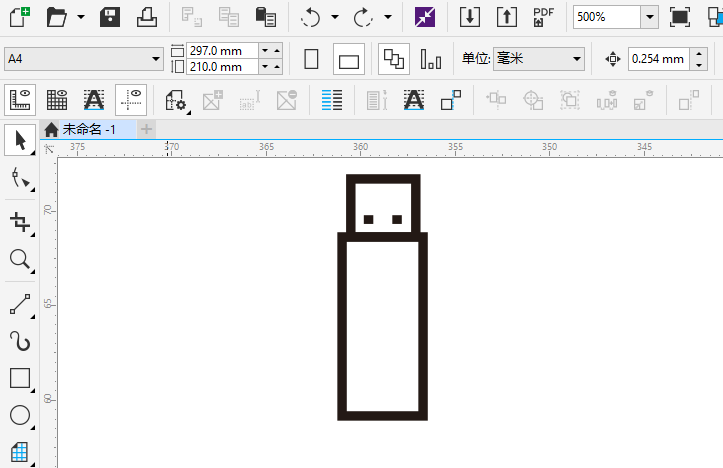Select the Shape edit tool

click(x=19, y=179)
